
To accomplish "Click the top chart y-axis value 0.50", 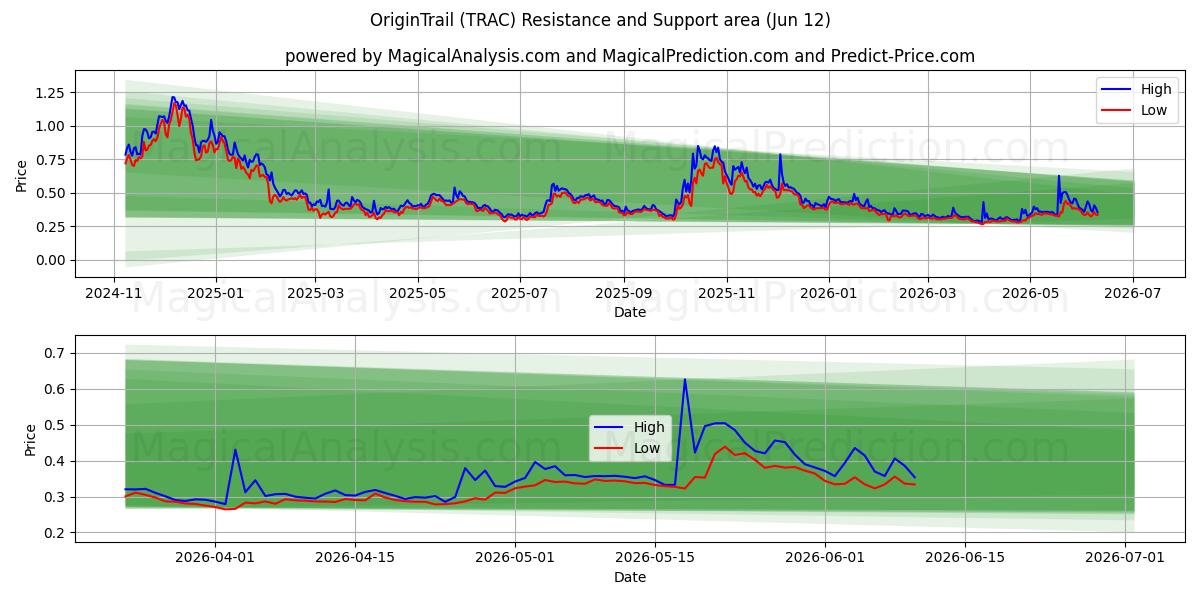I will click(x=49, y=193).
